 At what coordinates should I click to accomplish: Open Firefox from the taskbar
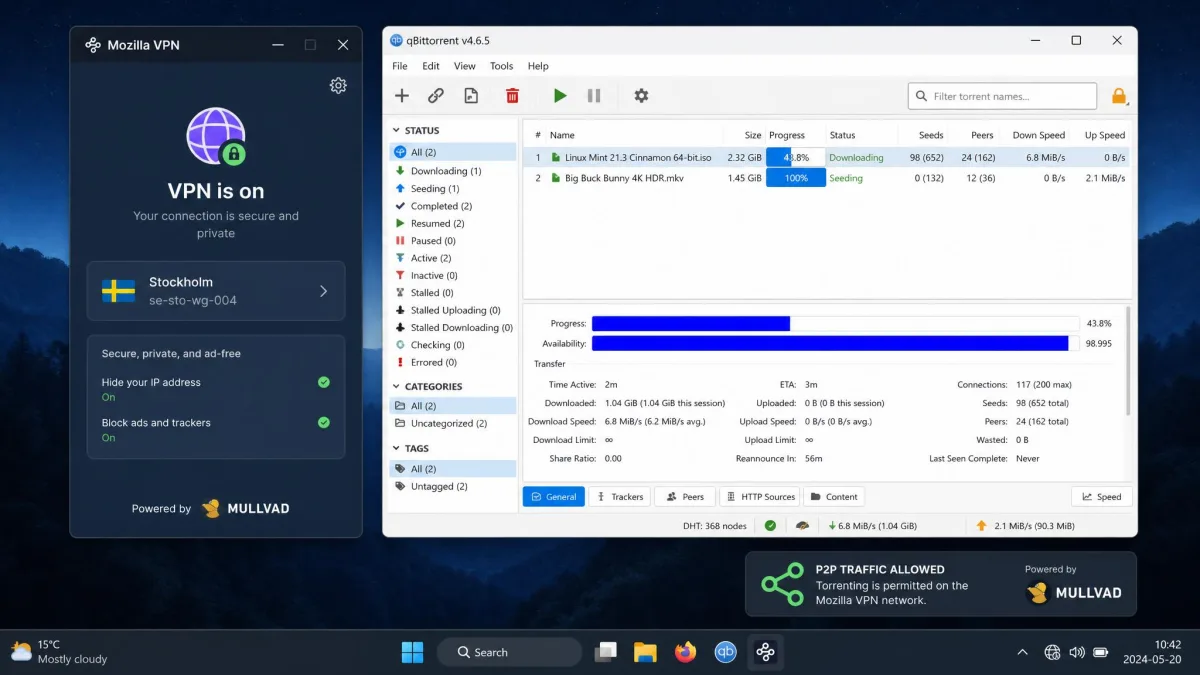click(685, 652)
